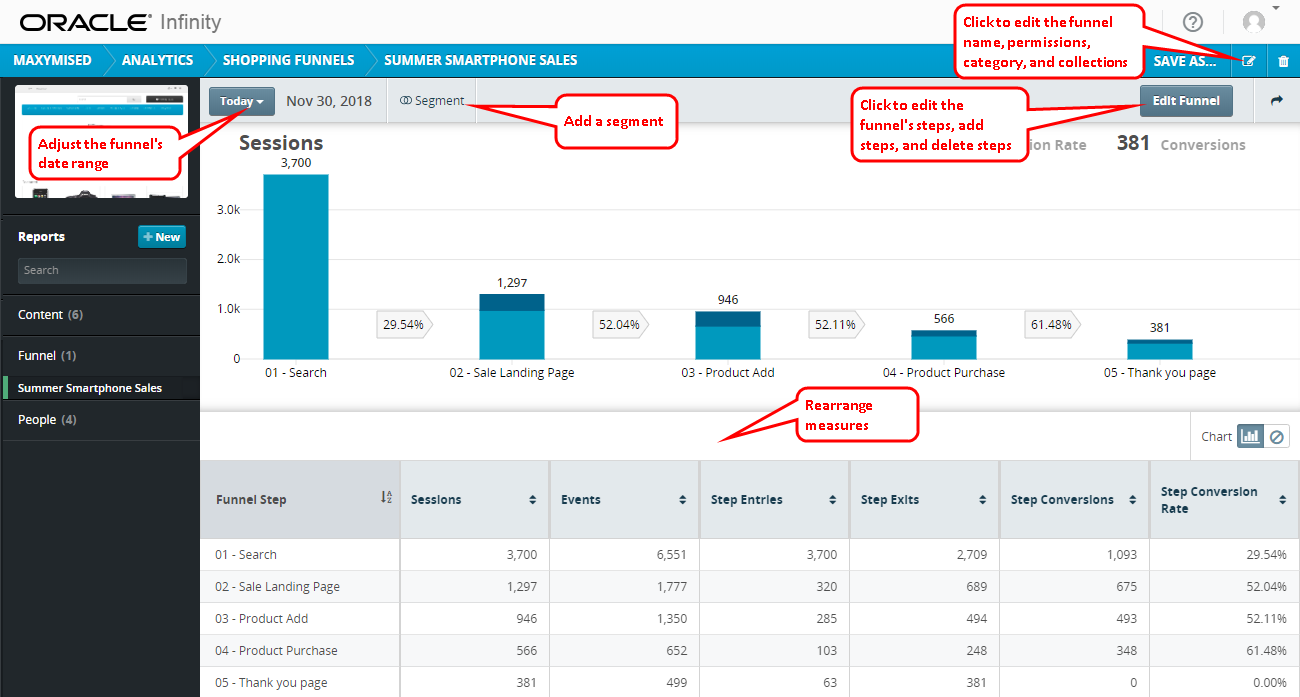Click the 29.54% conversion arrow label

click(404, 325)
